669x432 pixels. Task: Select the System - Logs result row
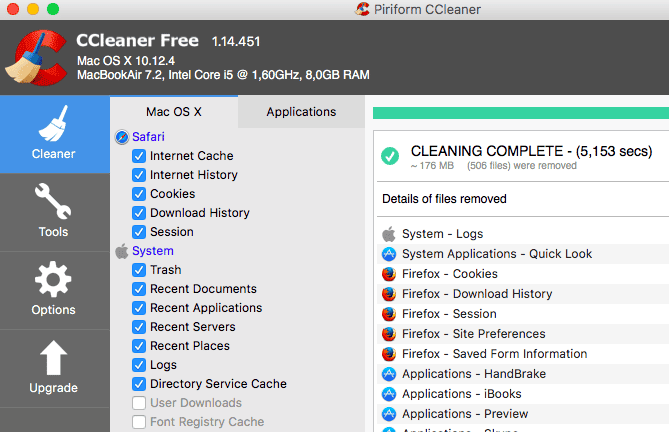pyautogui.click(x=523, y=234)
